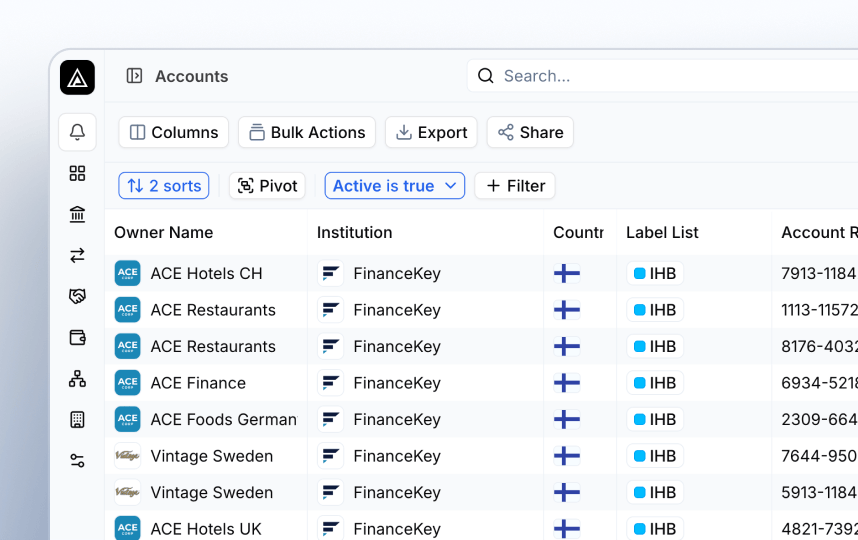Click the Share button
The height and width of the screenshot is (540, 858).
tap(530, 132)
